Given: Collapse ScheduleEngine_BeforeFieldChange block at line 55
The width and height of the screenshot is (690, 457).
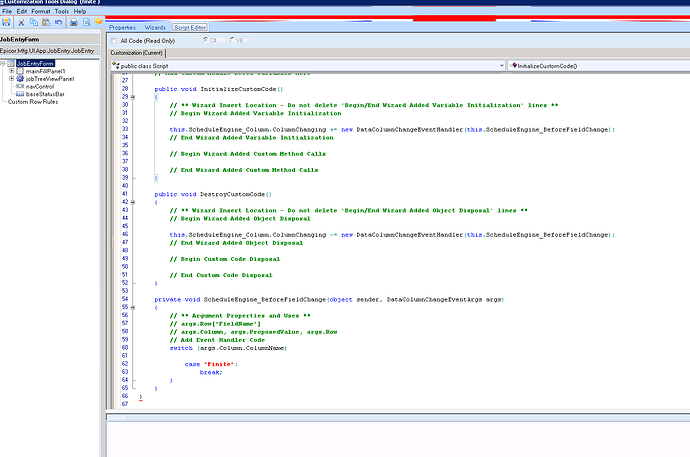Looking at the screenshot, I should (x=133, y=307).
